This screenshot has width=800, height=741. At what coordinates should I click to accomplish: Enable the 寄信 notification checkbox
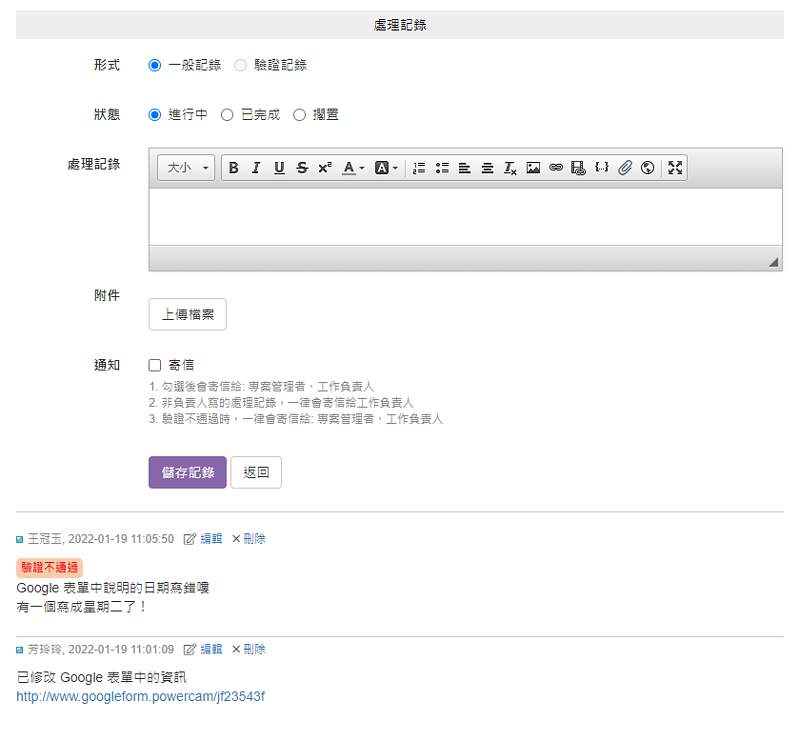155,365
